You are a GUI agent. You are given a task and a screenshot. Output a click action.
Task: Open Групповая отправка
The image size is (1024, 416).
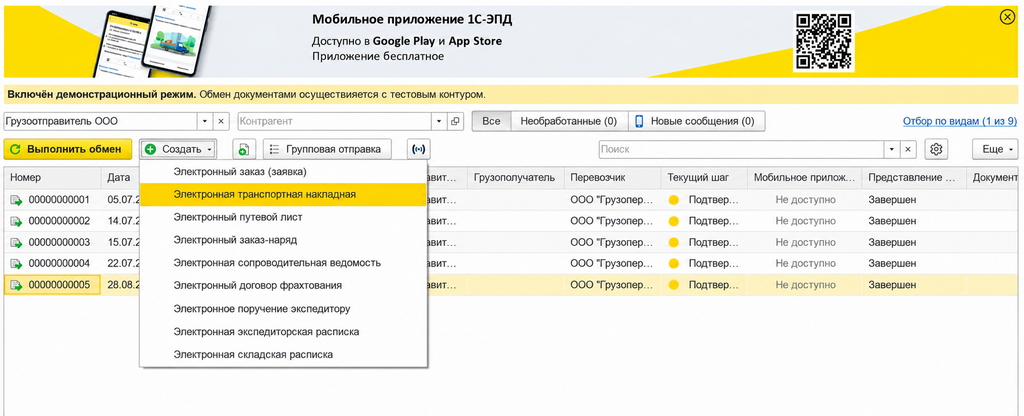click(328, 150)
